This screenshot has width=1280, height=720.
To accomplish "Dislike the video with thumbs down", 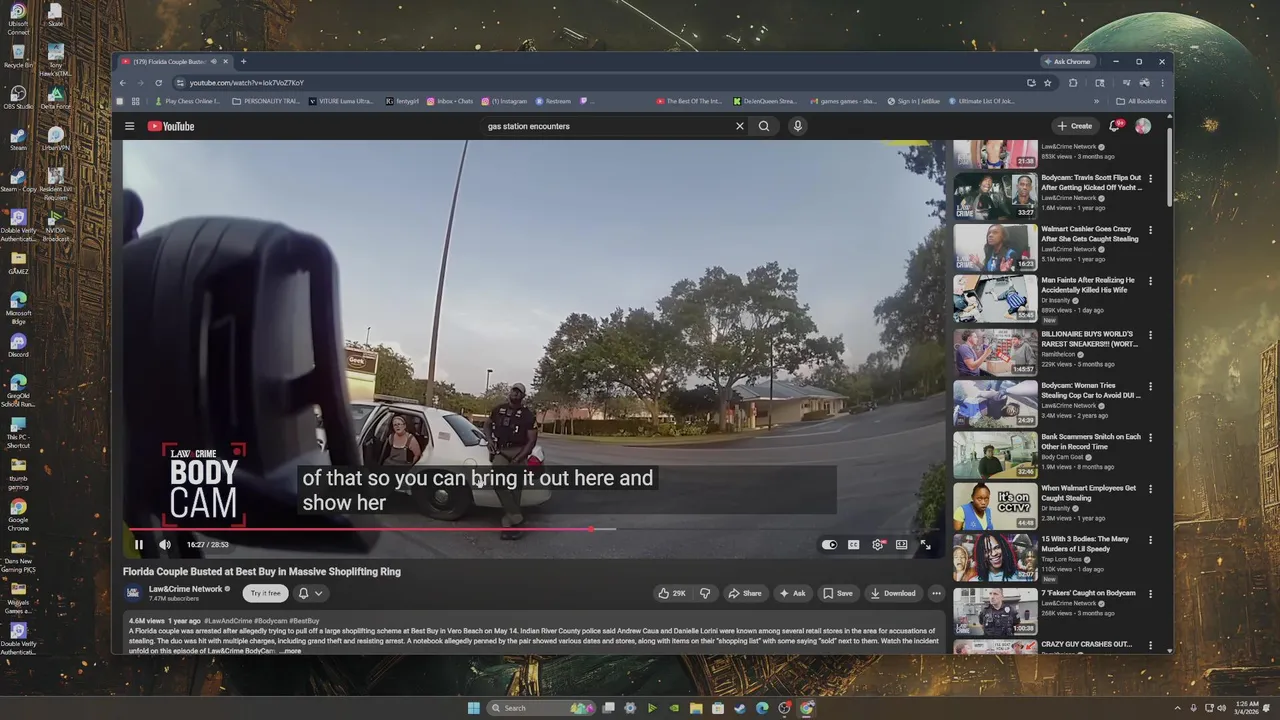I will pyautogui.click(x=705, y=593).
